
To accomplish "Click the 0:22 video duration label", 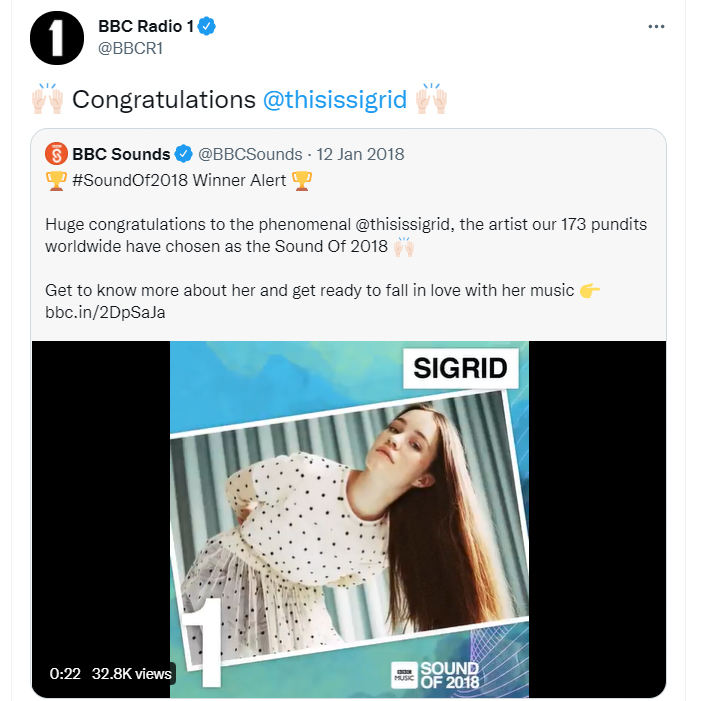I will click(x=65, y=674).
